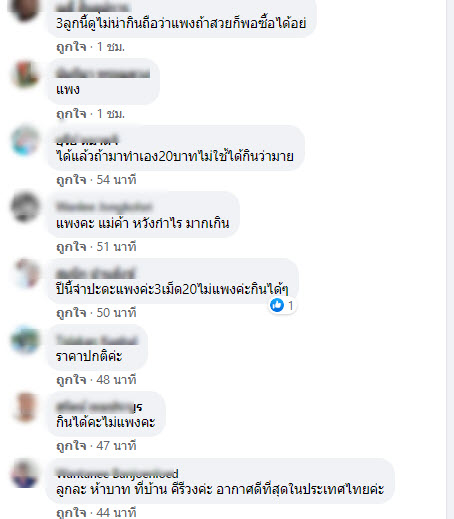Open avatar beside 'แพงคะ แม่ค้า หวังกำไร มากเกิน'
This screenshot has height=519, width=454.
point(25,207)
